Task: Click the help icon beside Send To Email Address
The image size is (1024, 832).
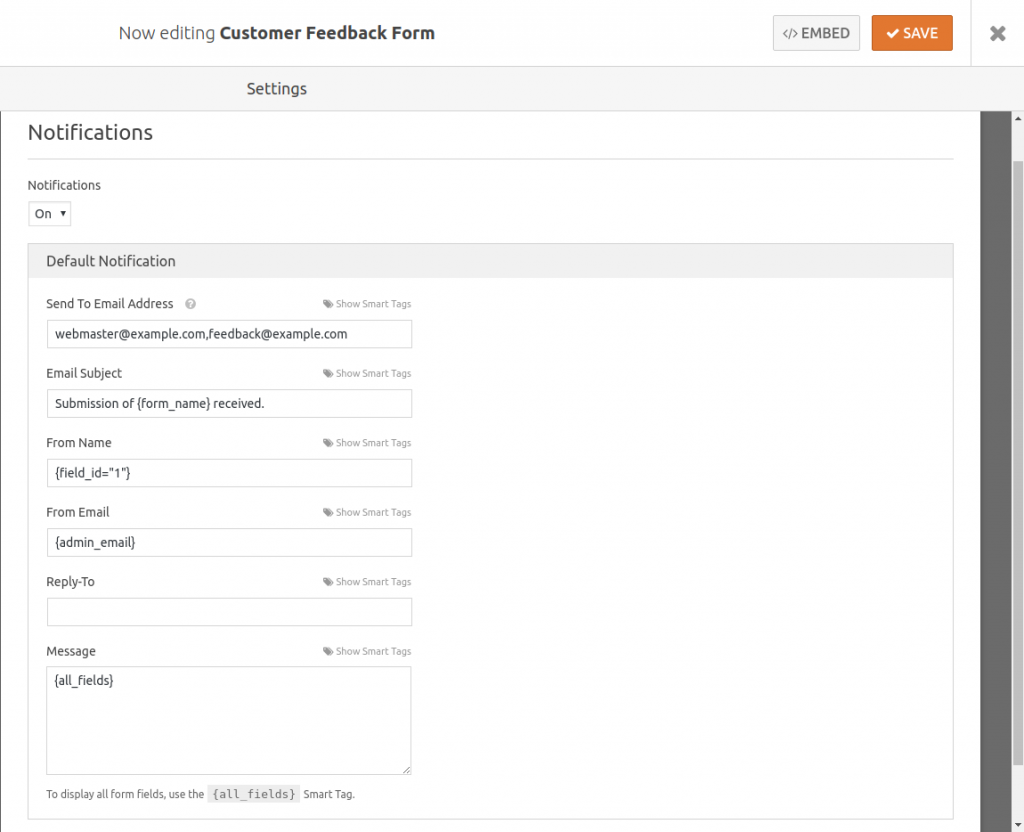Action: pos(189,303)
